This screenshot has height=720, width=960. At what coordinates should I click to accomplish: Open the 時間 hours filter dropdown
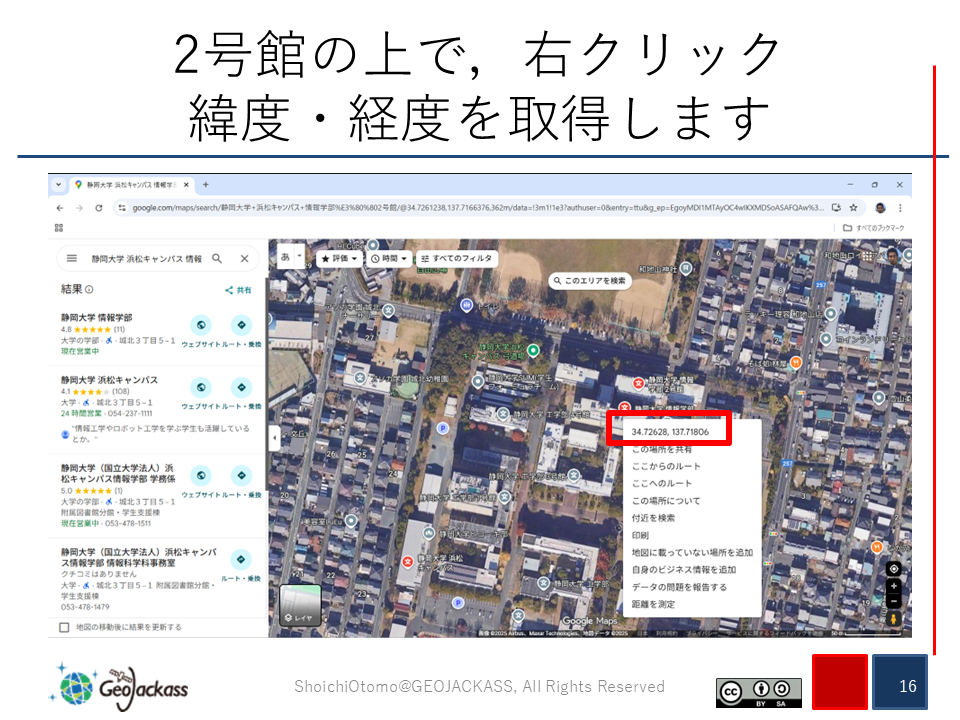point(389,258)
